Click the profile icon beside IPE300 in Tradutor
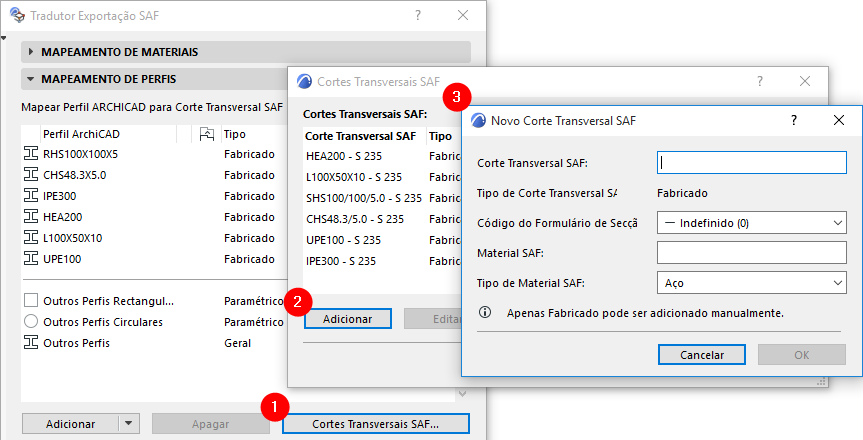The image size is (863, 440). click(31, 195)
